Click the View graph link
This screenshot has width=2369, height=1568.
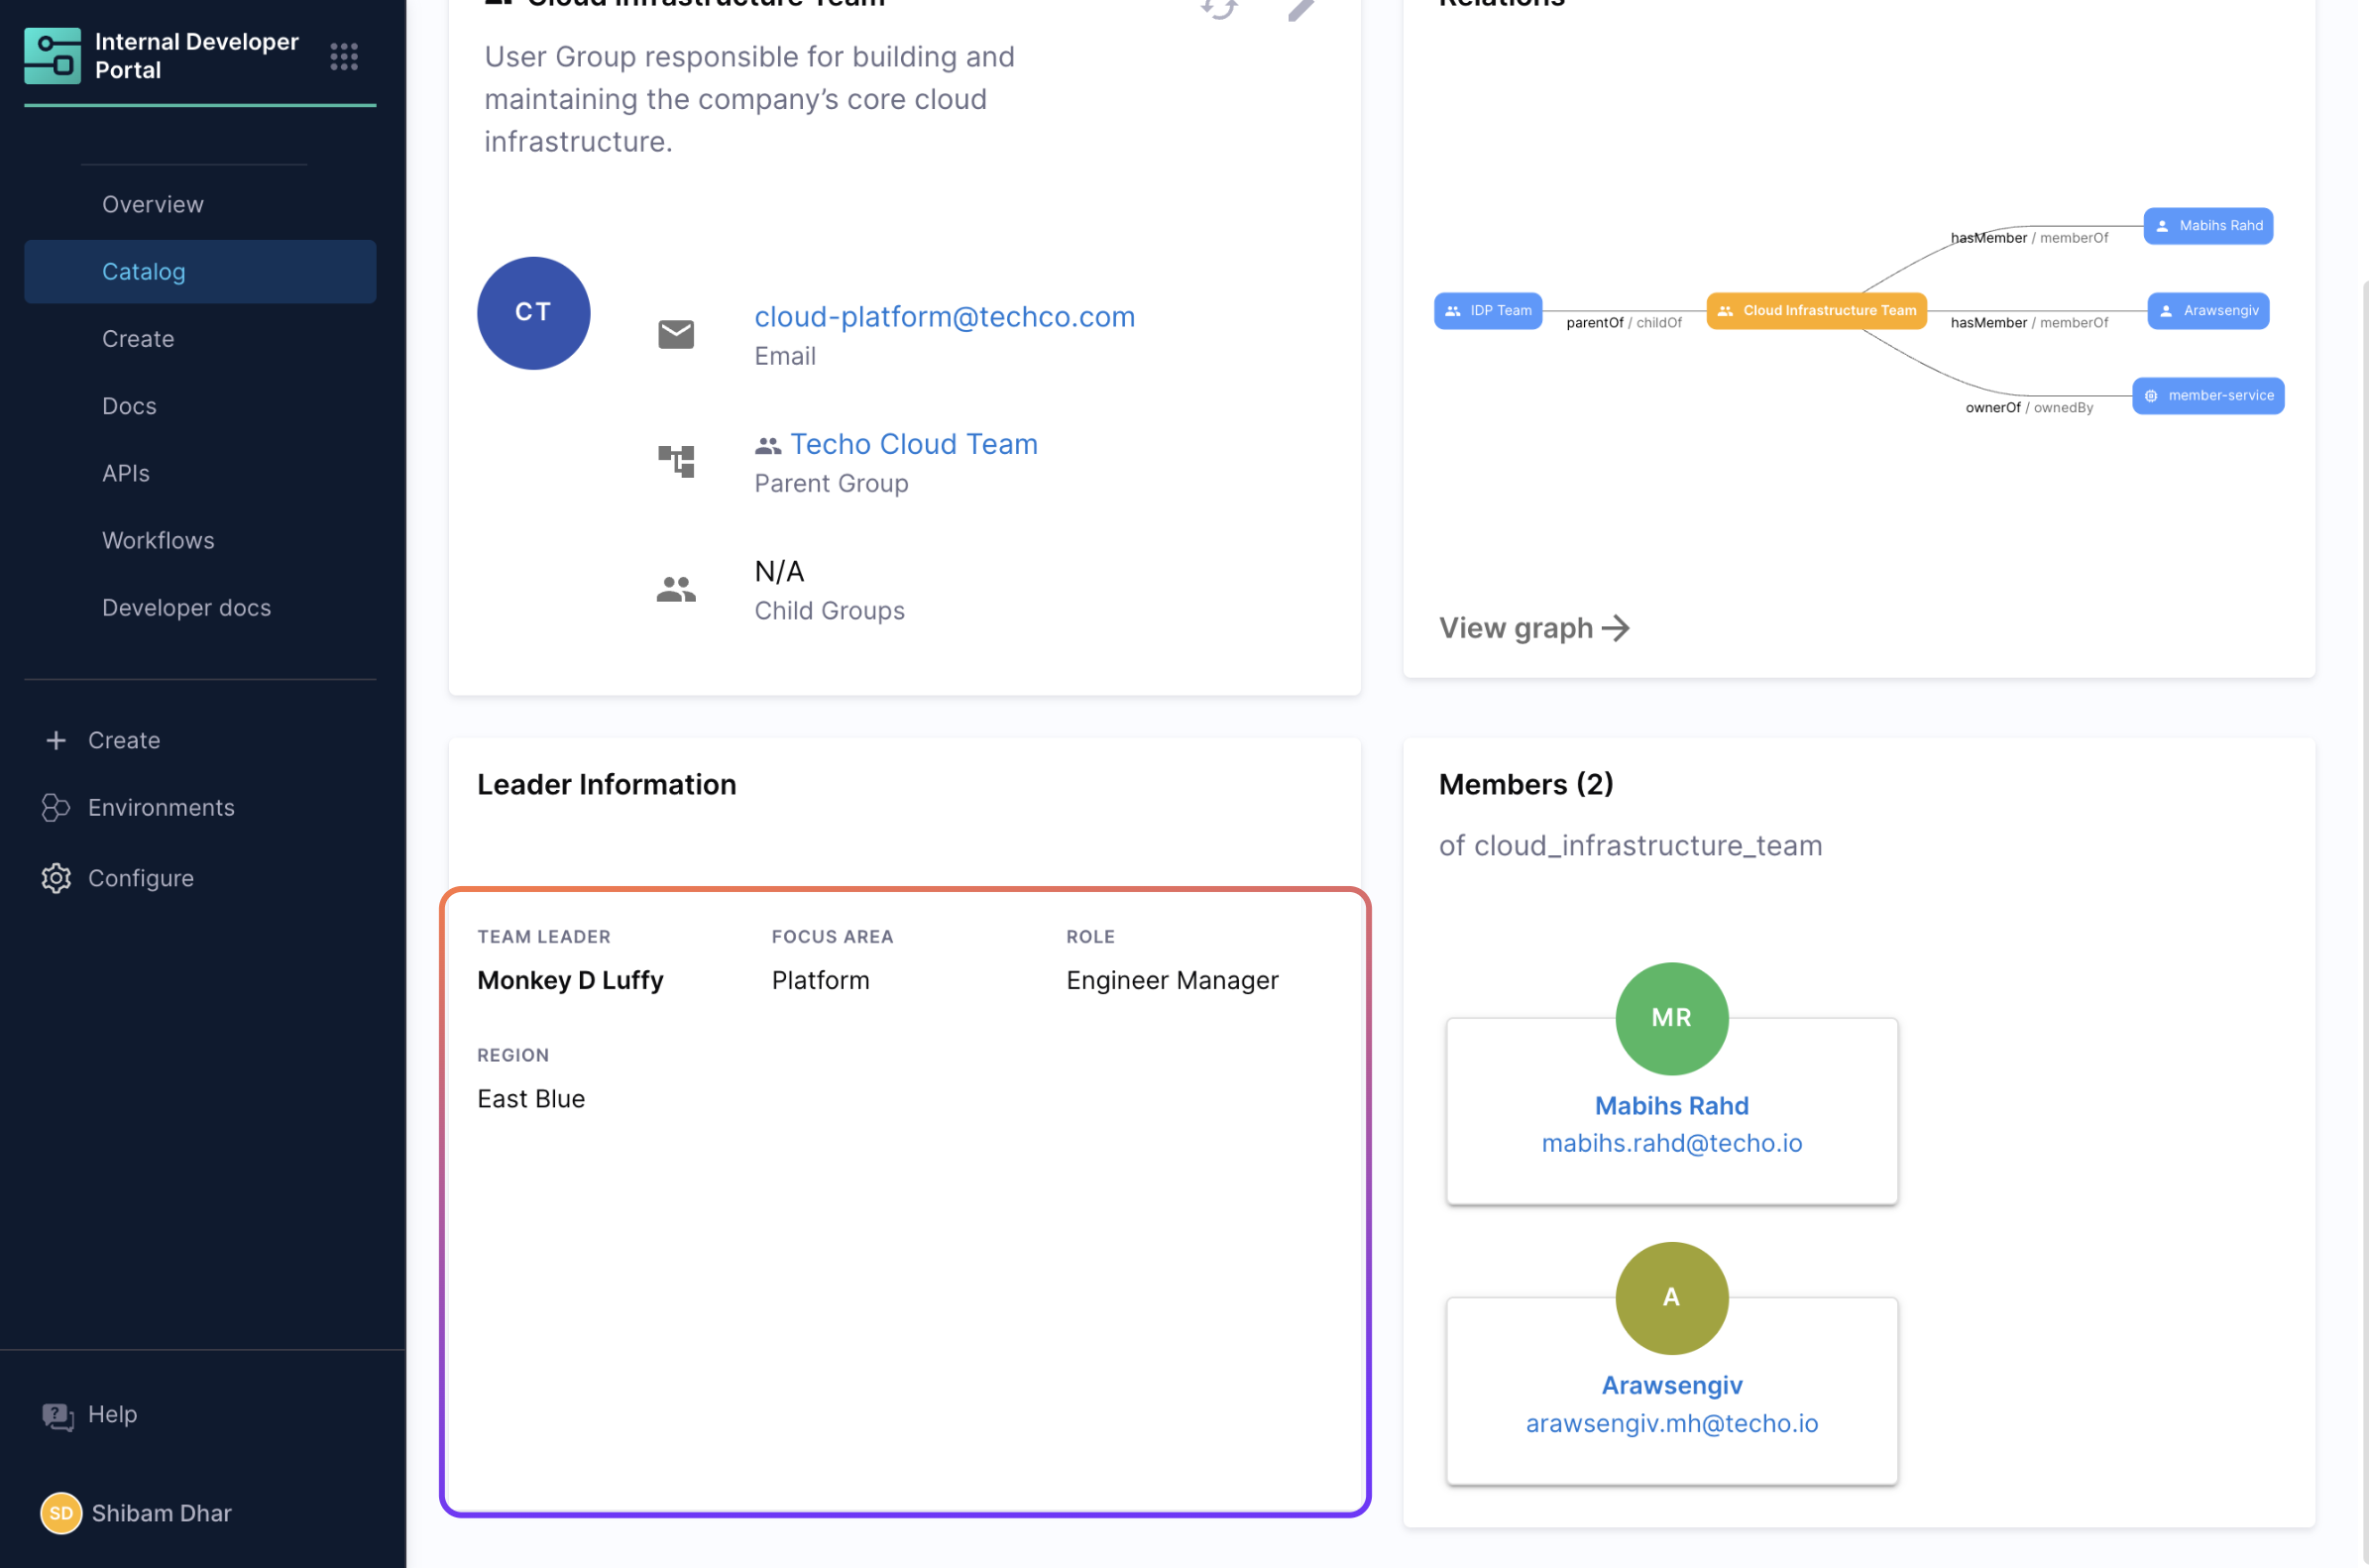pos(1533,628)
